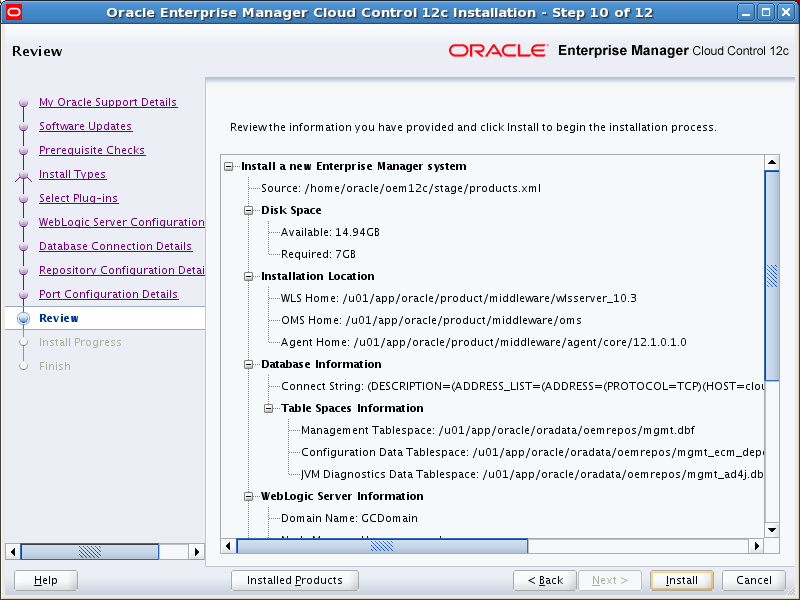Select the Connect String row
Image resolution: width=800 pixels, height=600 pixels.
coord(522,386)
